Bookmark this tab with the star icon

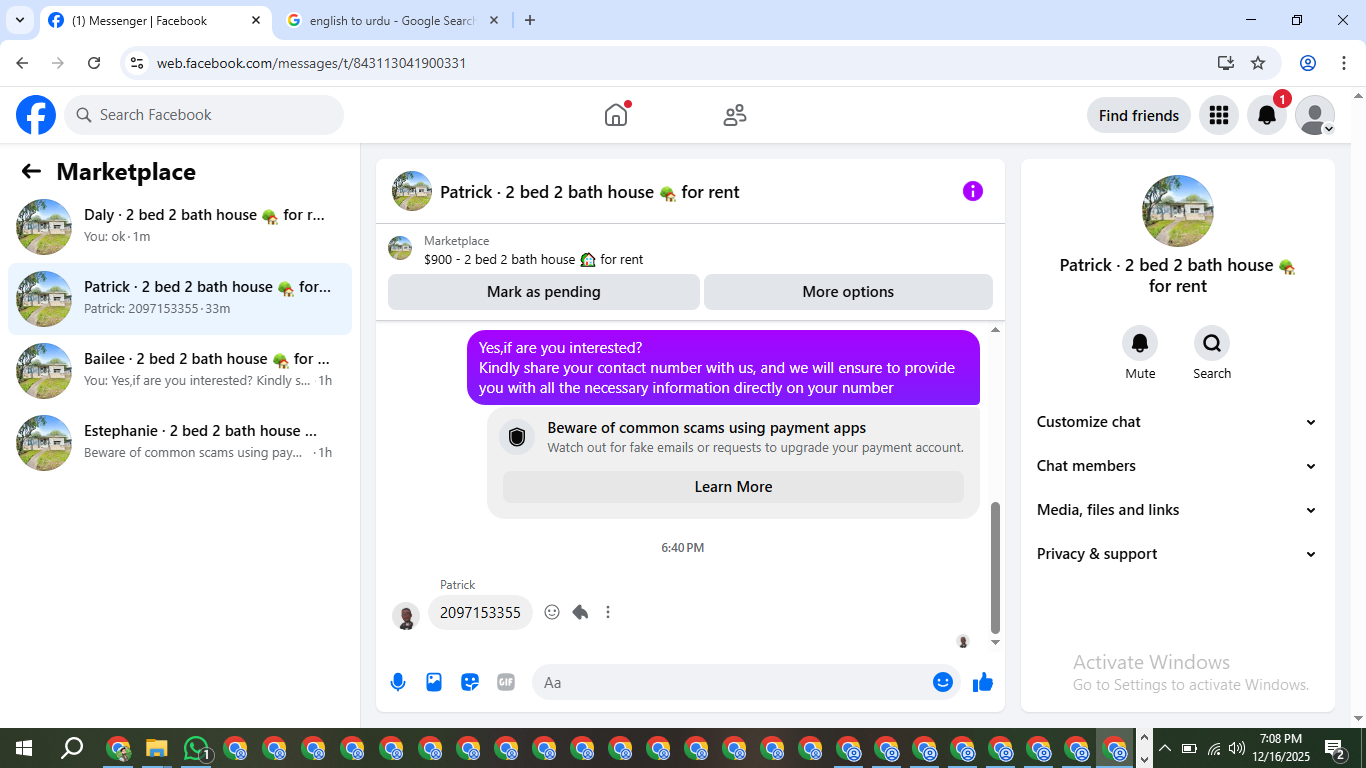(1258, 63)
